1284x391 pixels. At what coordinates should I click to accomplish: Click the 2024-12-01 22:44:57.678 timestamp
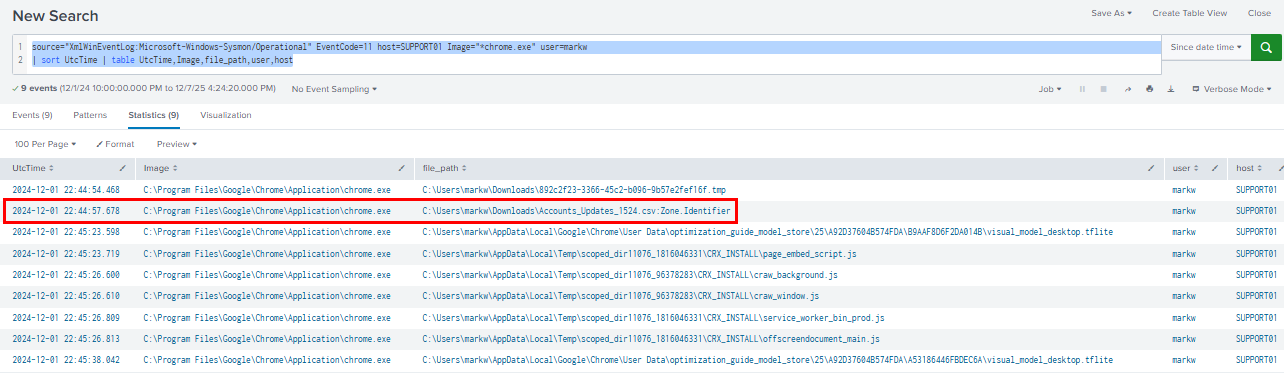pyautogui.click(x=66, y=211)
